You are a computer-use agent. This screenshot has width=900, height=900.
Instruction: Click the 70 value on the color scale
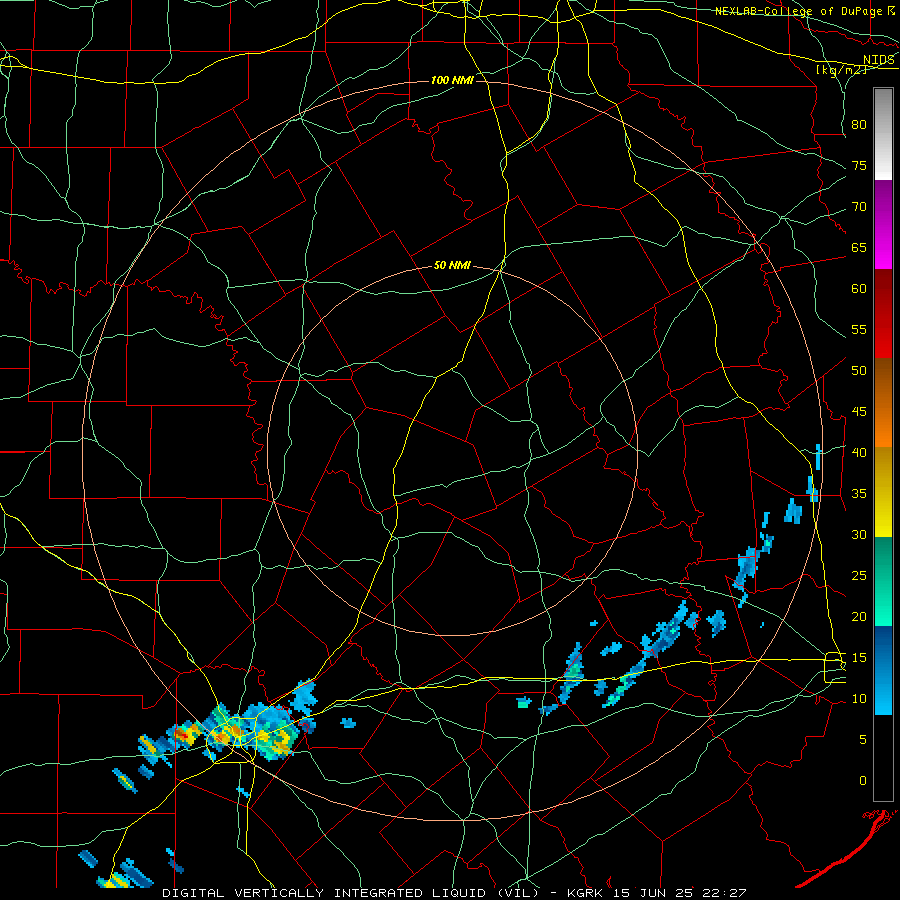coord(859,207)
